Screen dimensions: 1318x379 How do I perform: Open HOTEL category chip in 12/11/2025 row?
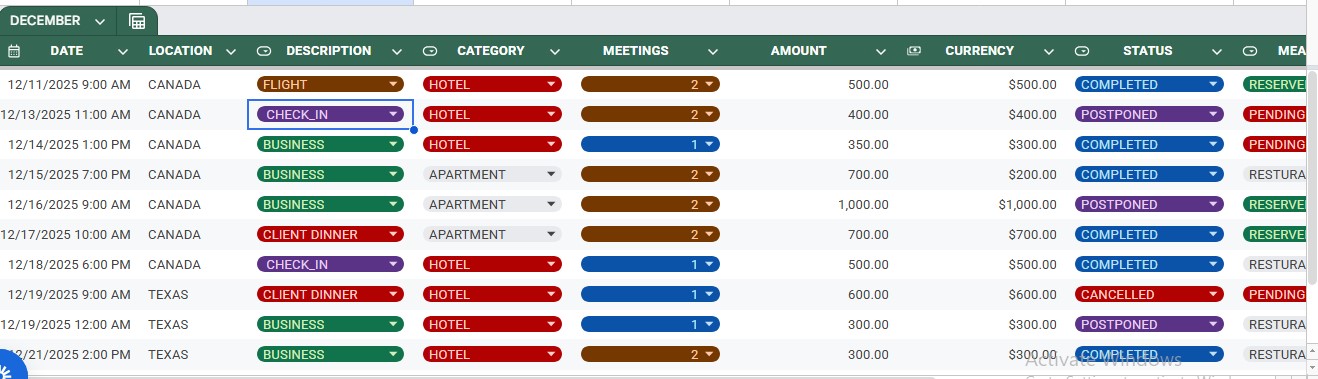point(551,85)
